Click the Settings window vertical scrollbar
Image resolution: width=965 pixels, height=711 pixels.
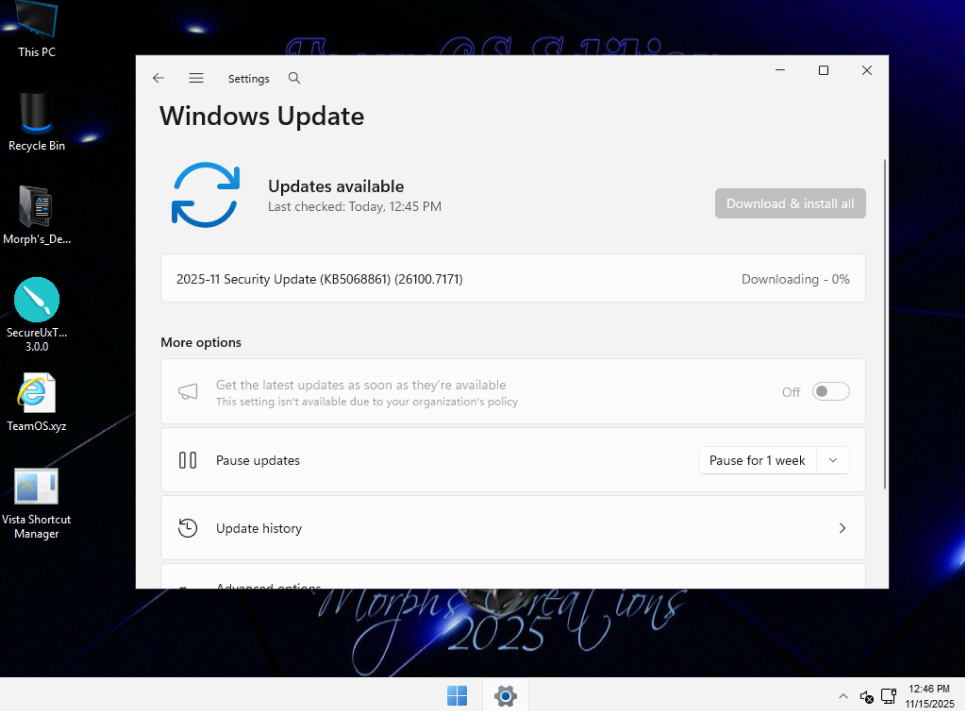884,320
